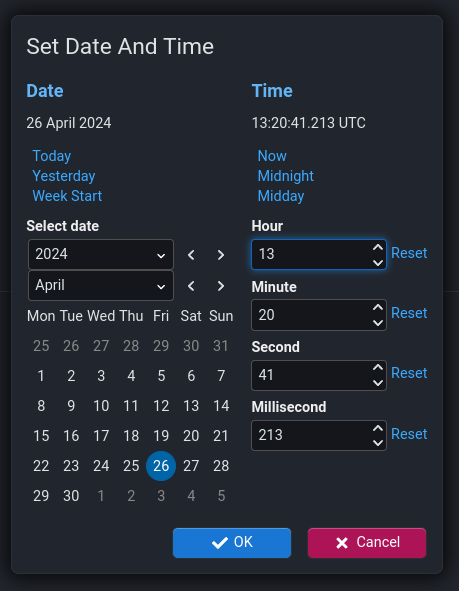Increase the Second value with up arrow
459x591 pixels.
[378, 367]
